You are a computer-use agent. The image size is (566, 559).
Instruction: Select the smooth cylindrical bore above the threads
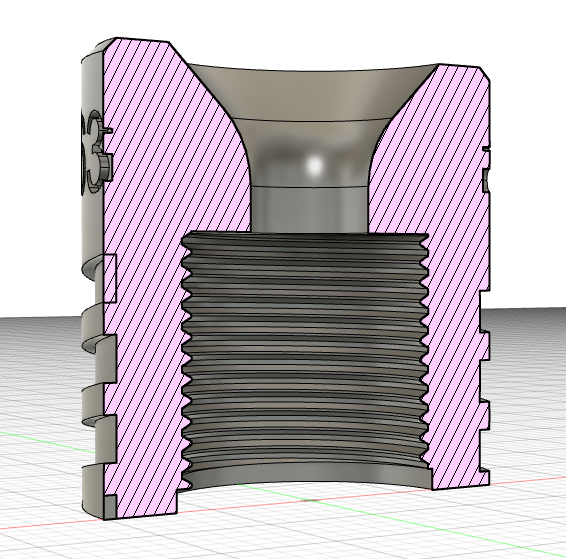click(309, 209)
